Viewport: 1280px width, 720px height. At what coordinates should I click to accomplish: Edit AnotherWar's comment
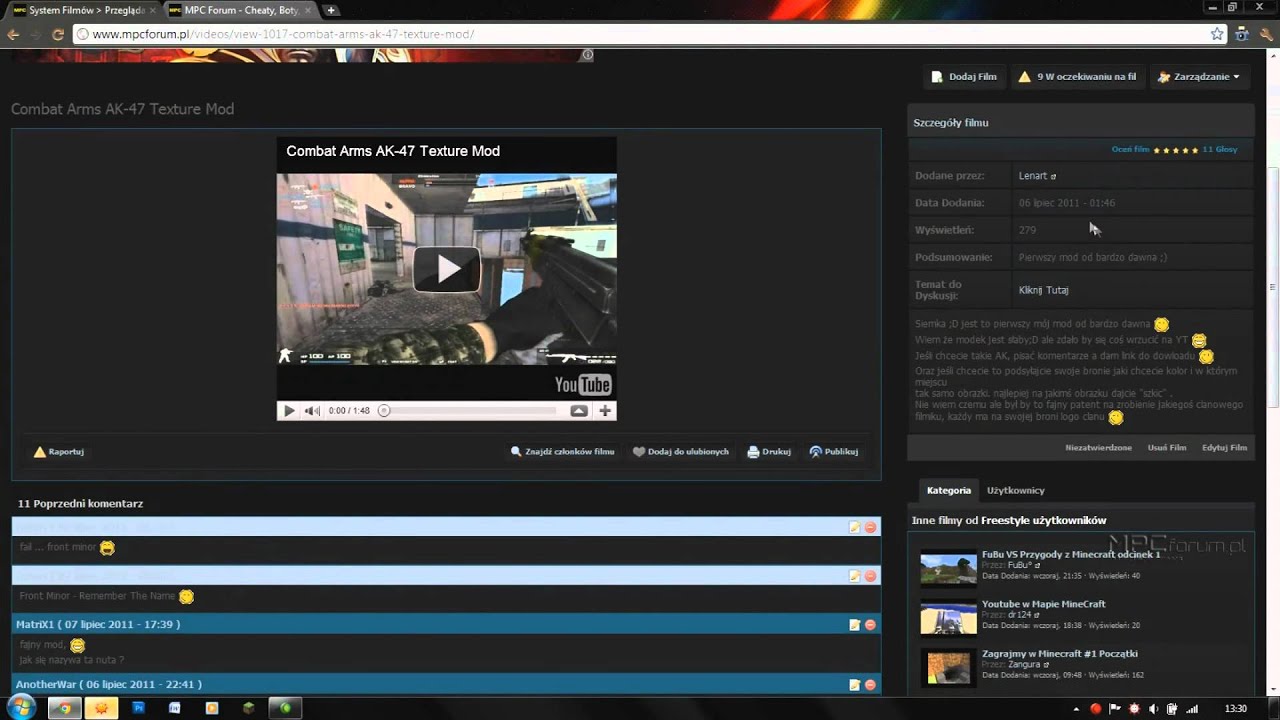coord(854,685)
